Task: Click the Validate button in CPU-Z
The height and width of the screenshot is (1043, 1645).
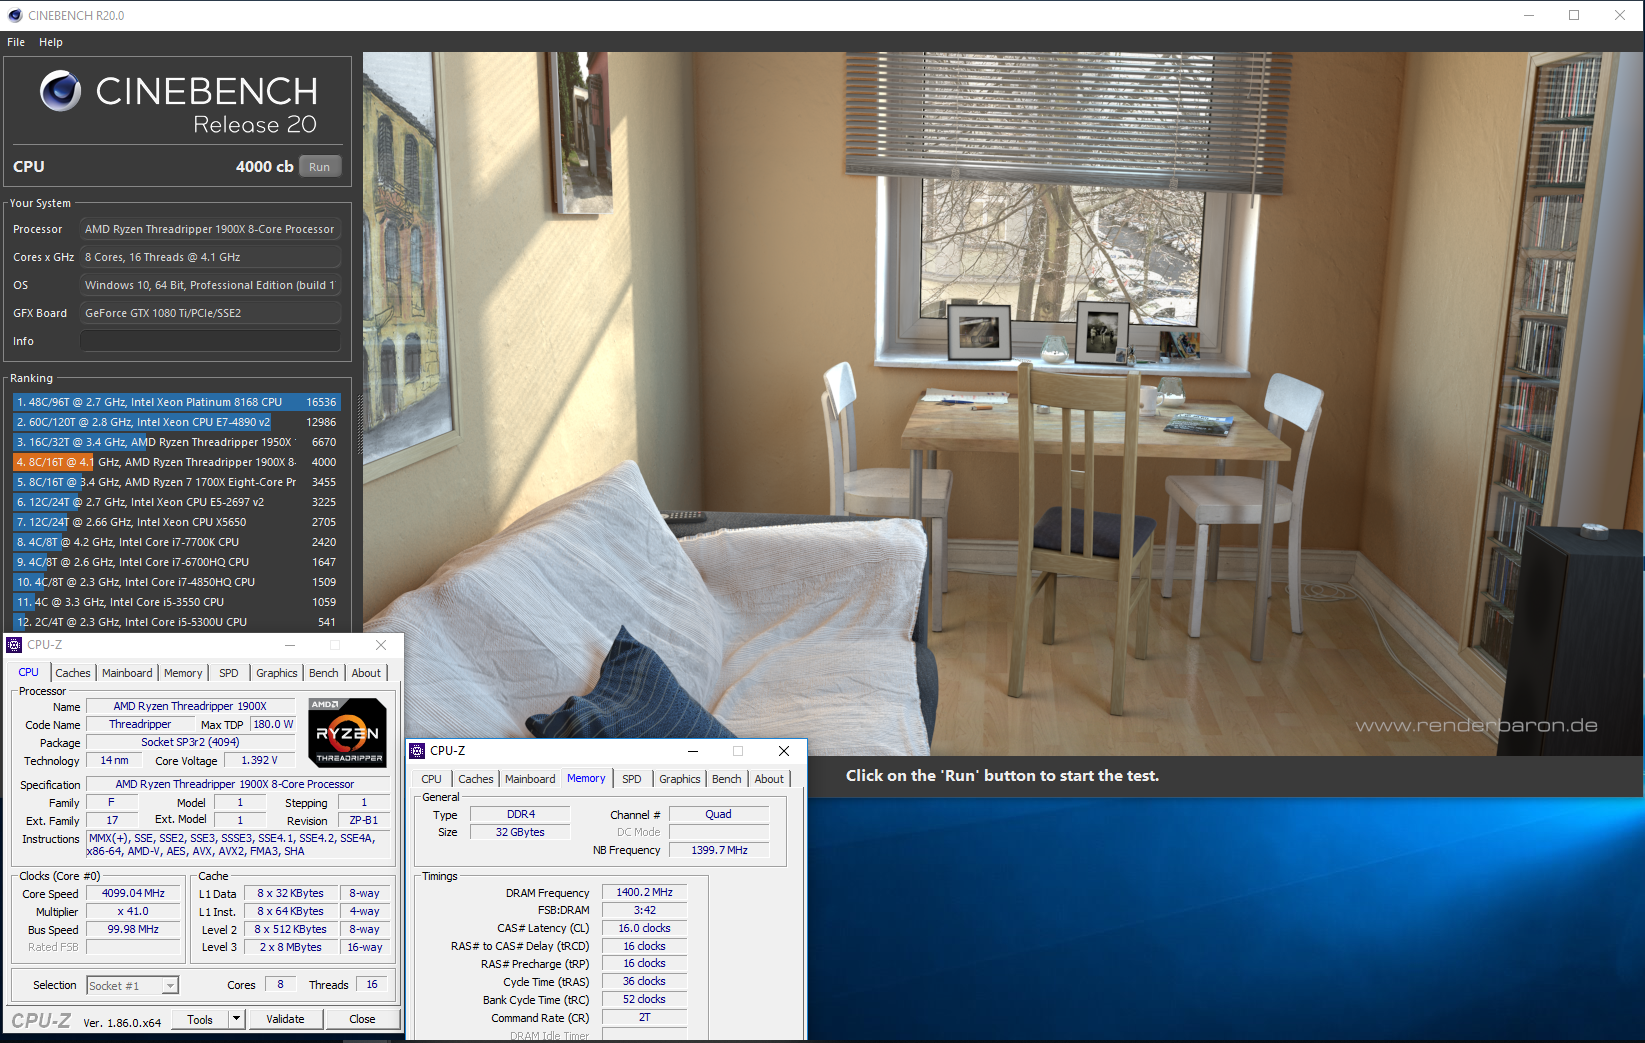Action: click(285, 1019)
